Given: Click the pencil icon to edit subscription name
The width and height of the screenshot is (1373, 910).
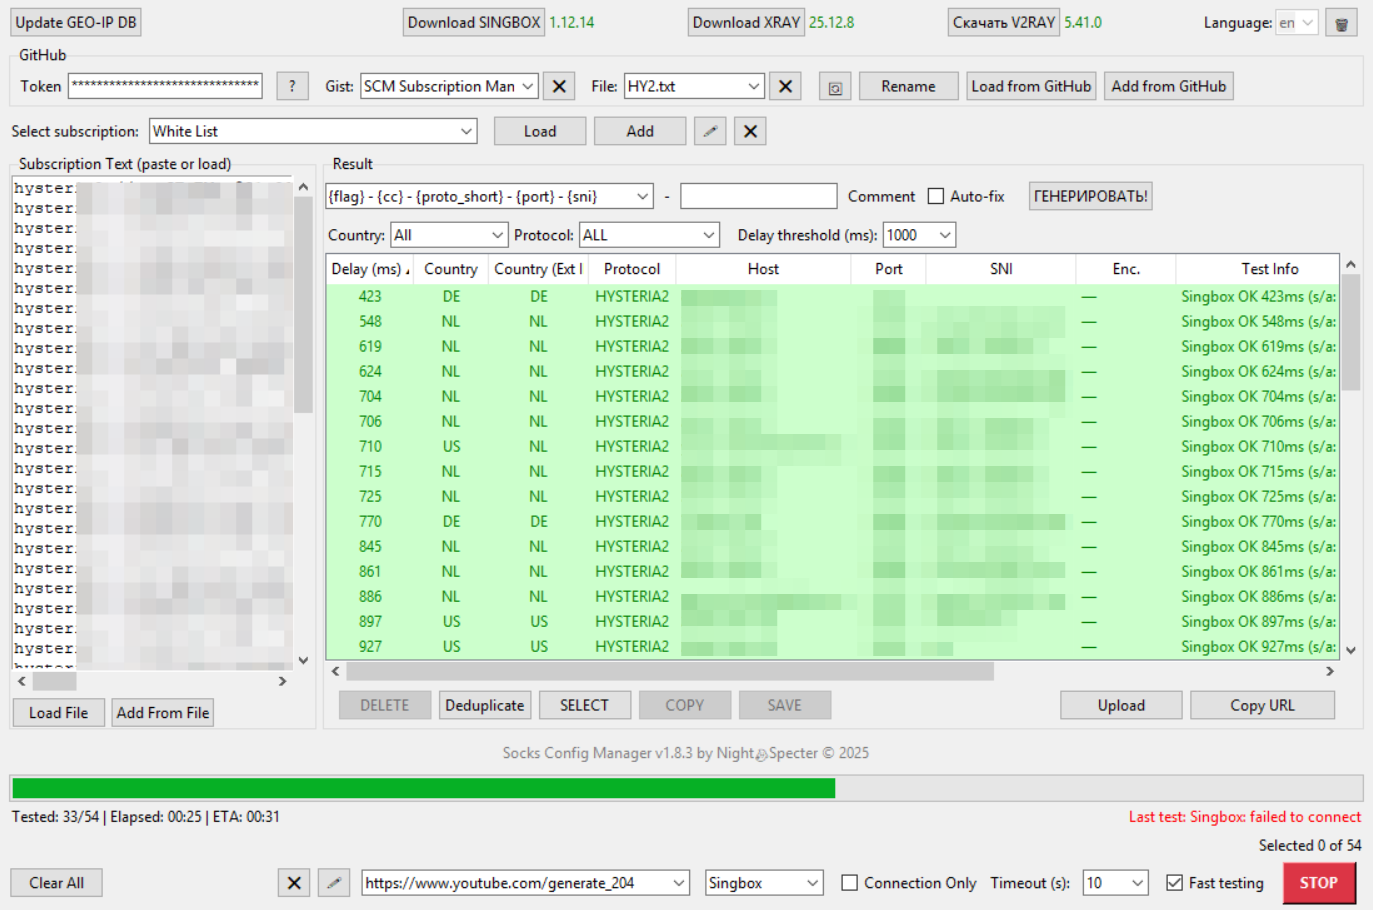Looking at the screenshot, I should (710, 130).
